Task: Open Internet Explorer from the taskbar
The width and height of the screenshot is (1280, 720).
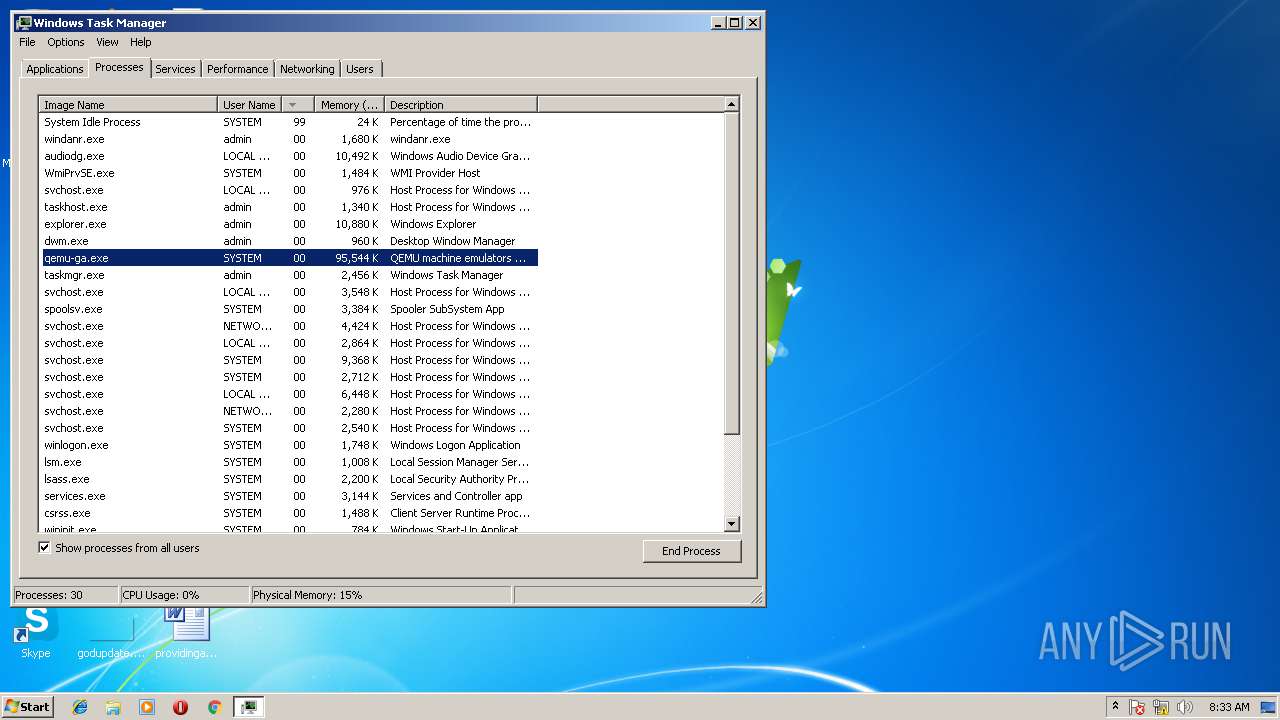Action: click(80, 707)
